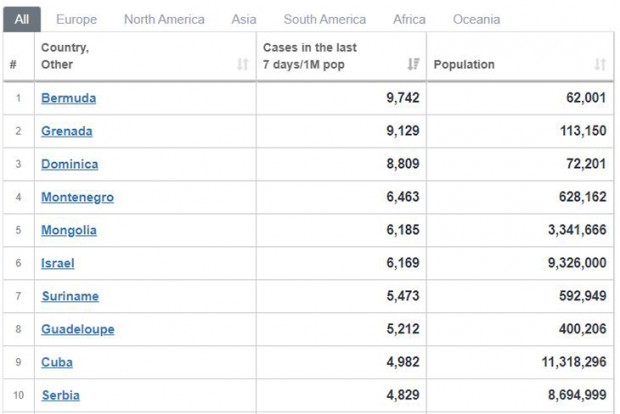
Task: Click the Grenada link
Action: click(67, 131)
